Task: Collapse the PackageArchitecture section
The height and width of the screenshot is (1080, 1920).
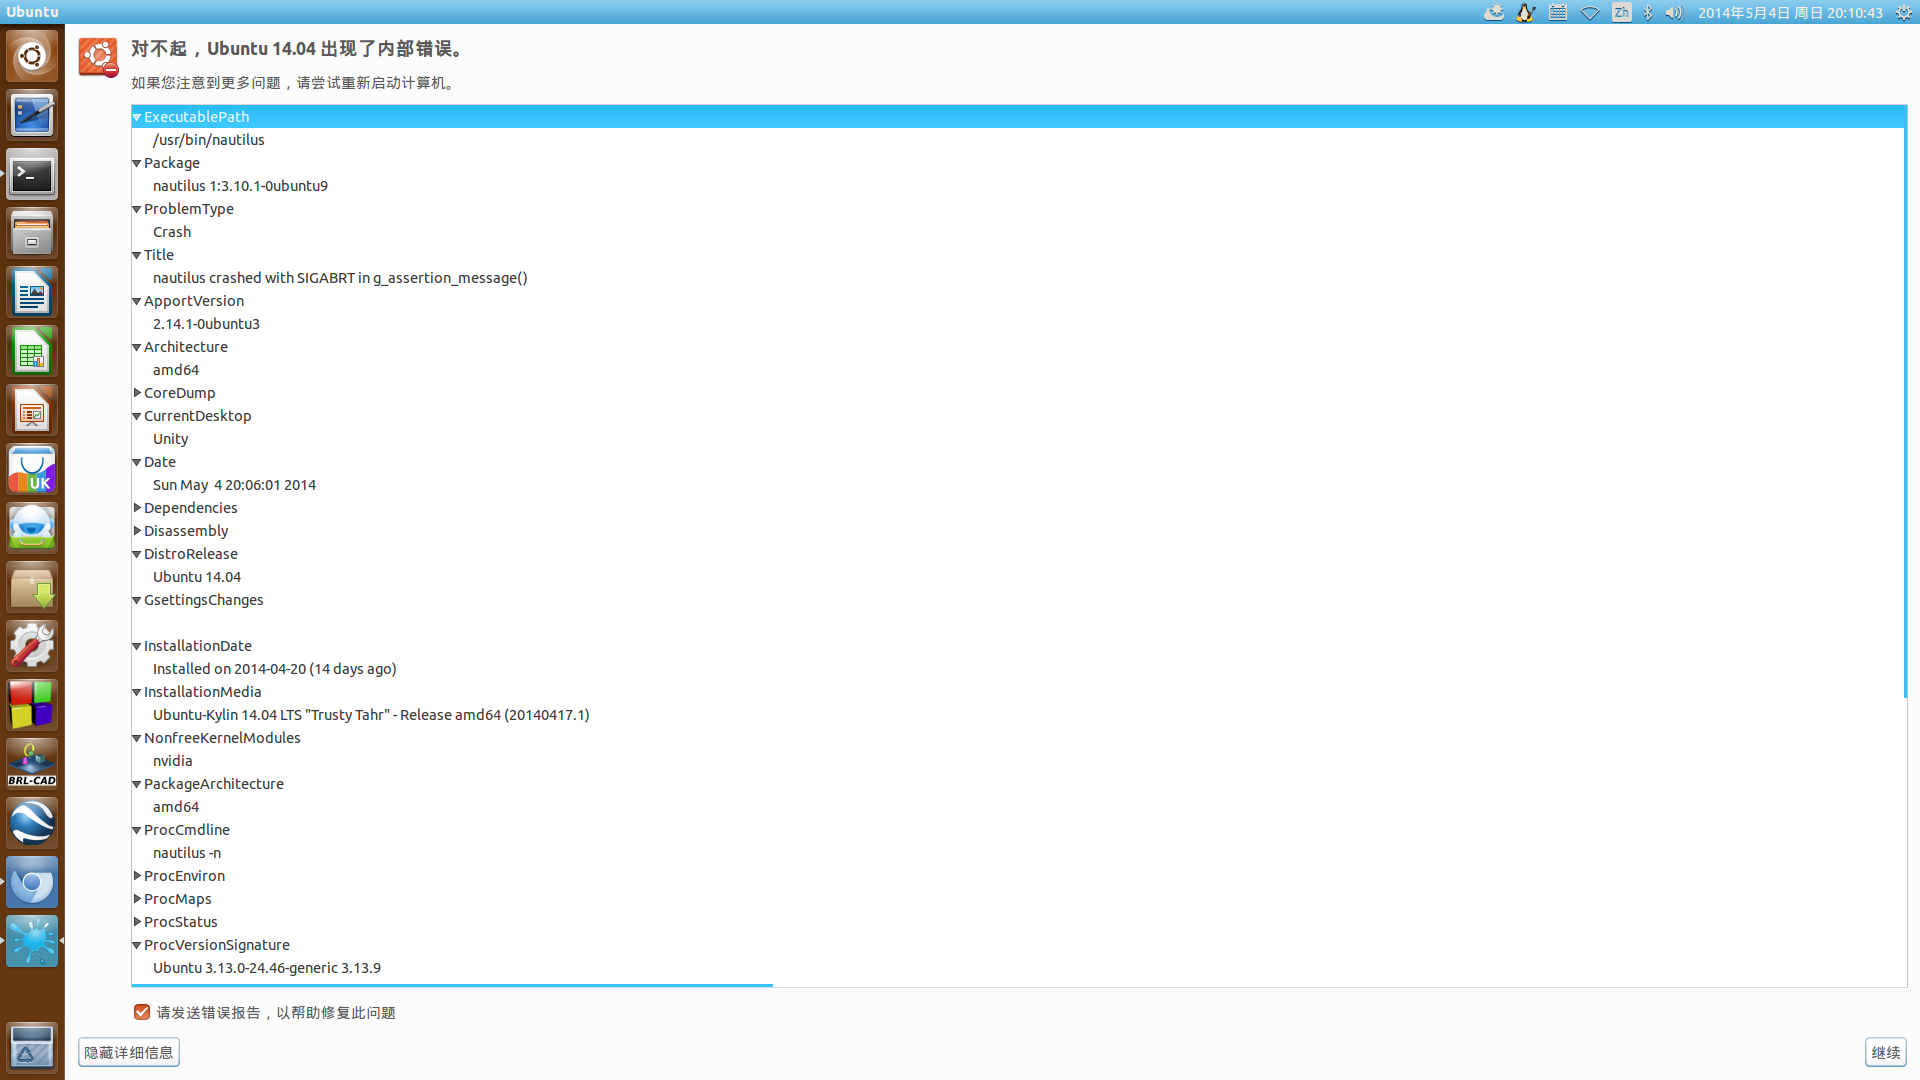Action: point(137,784)
